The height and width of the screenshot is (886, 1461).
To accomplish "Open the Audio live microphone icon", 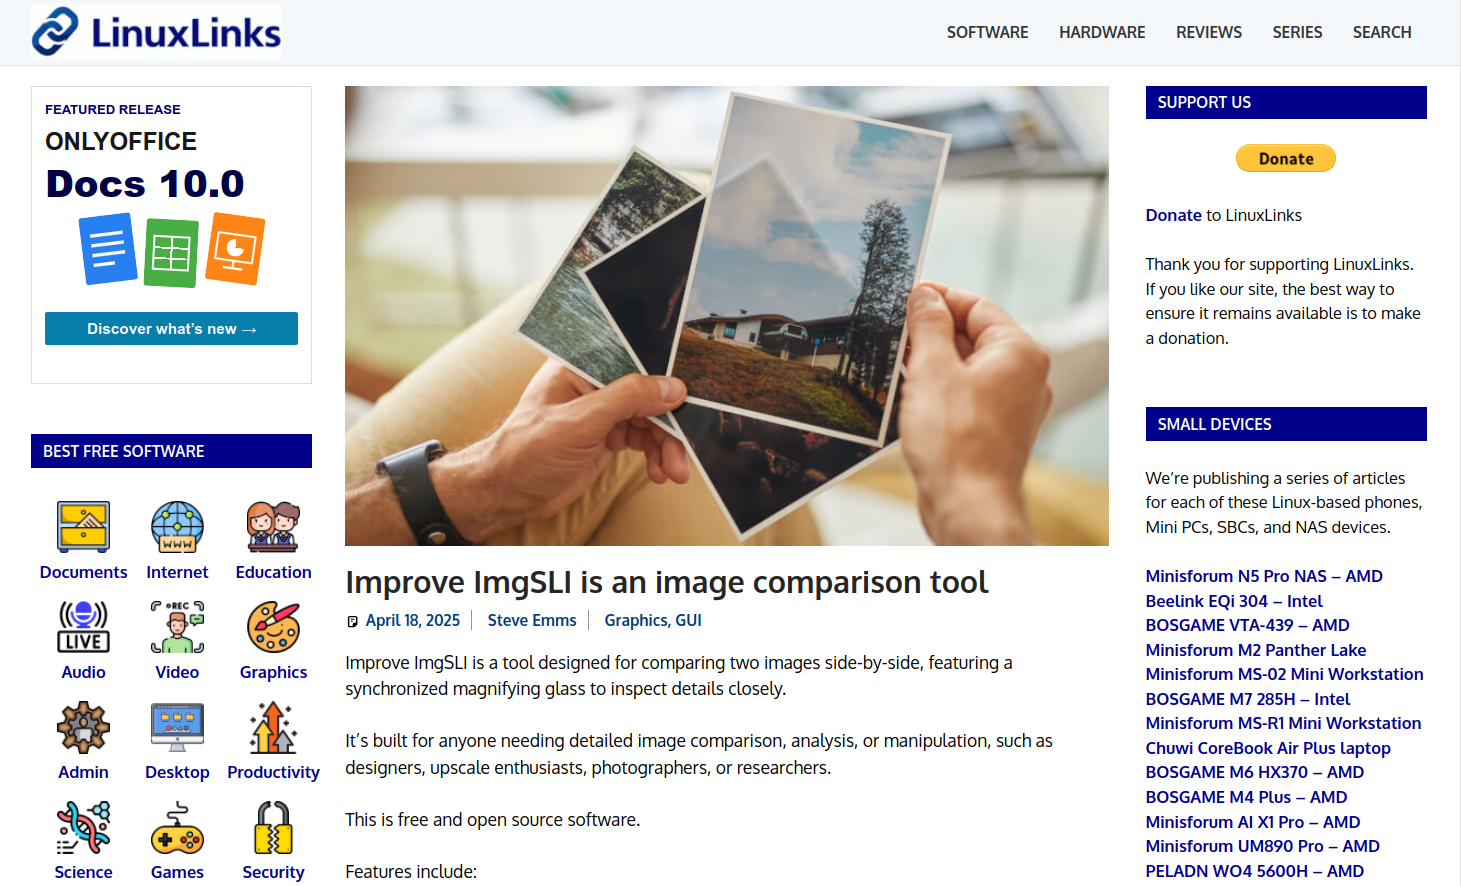I will (x=84, y=627).
